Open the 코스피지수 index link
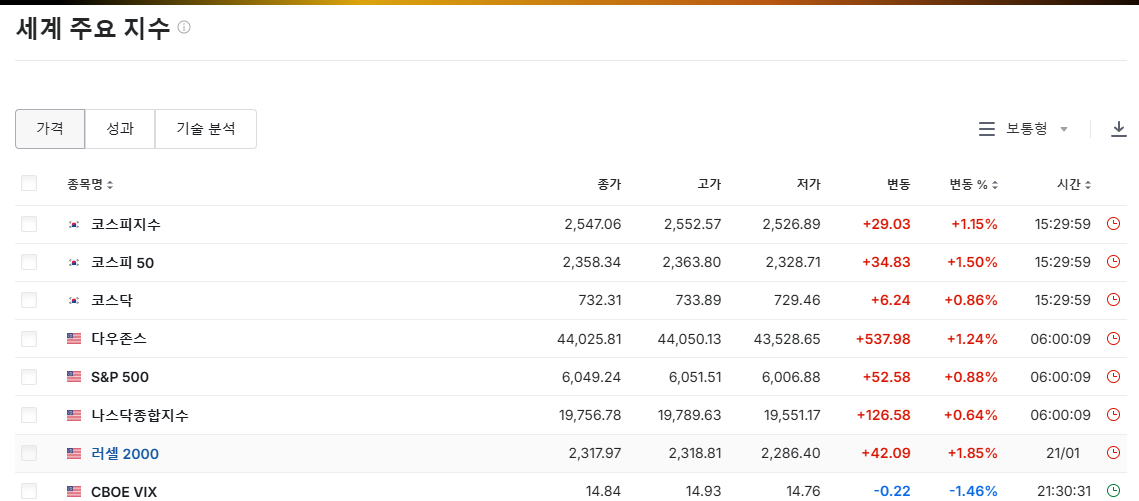This screenshot has height=501, width=1139. pos(126,224)
